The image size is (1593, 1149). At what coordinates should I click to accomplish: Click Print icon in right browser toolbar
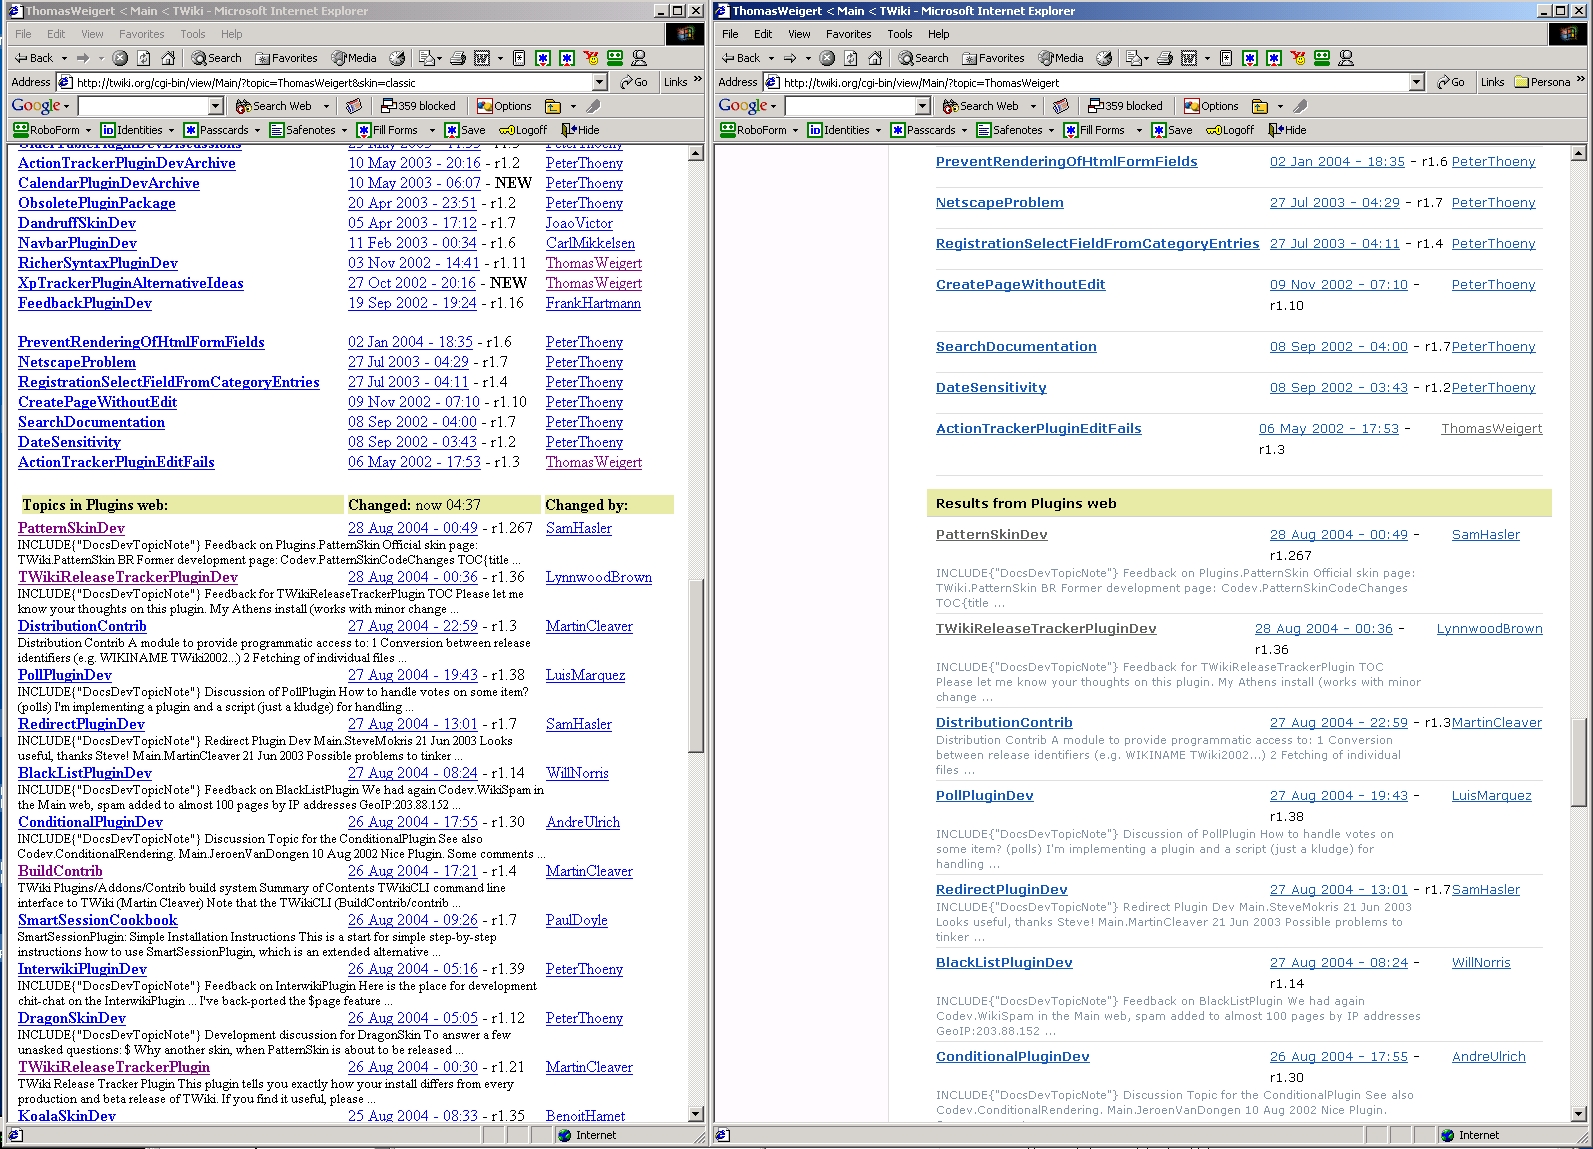1165,58
